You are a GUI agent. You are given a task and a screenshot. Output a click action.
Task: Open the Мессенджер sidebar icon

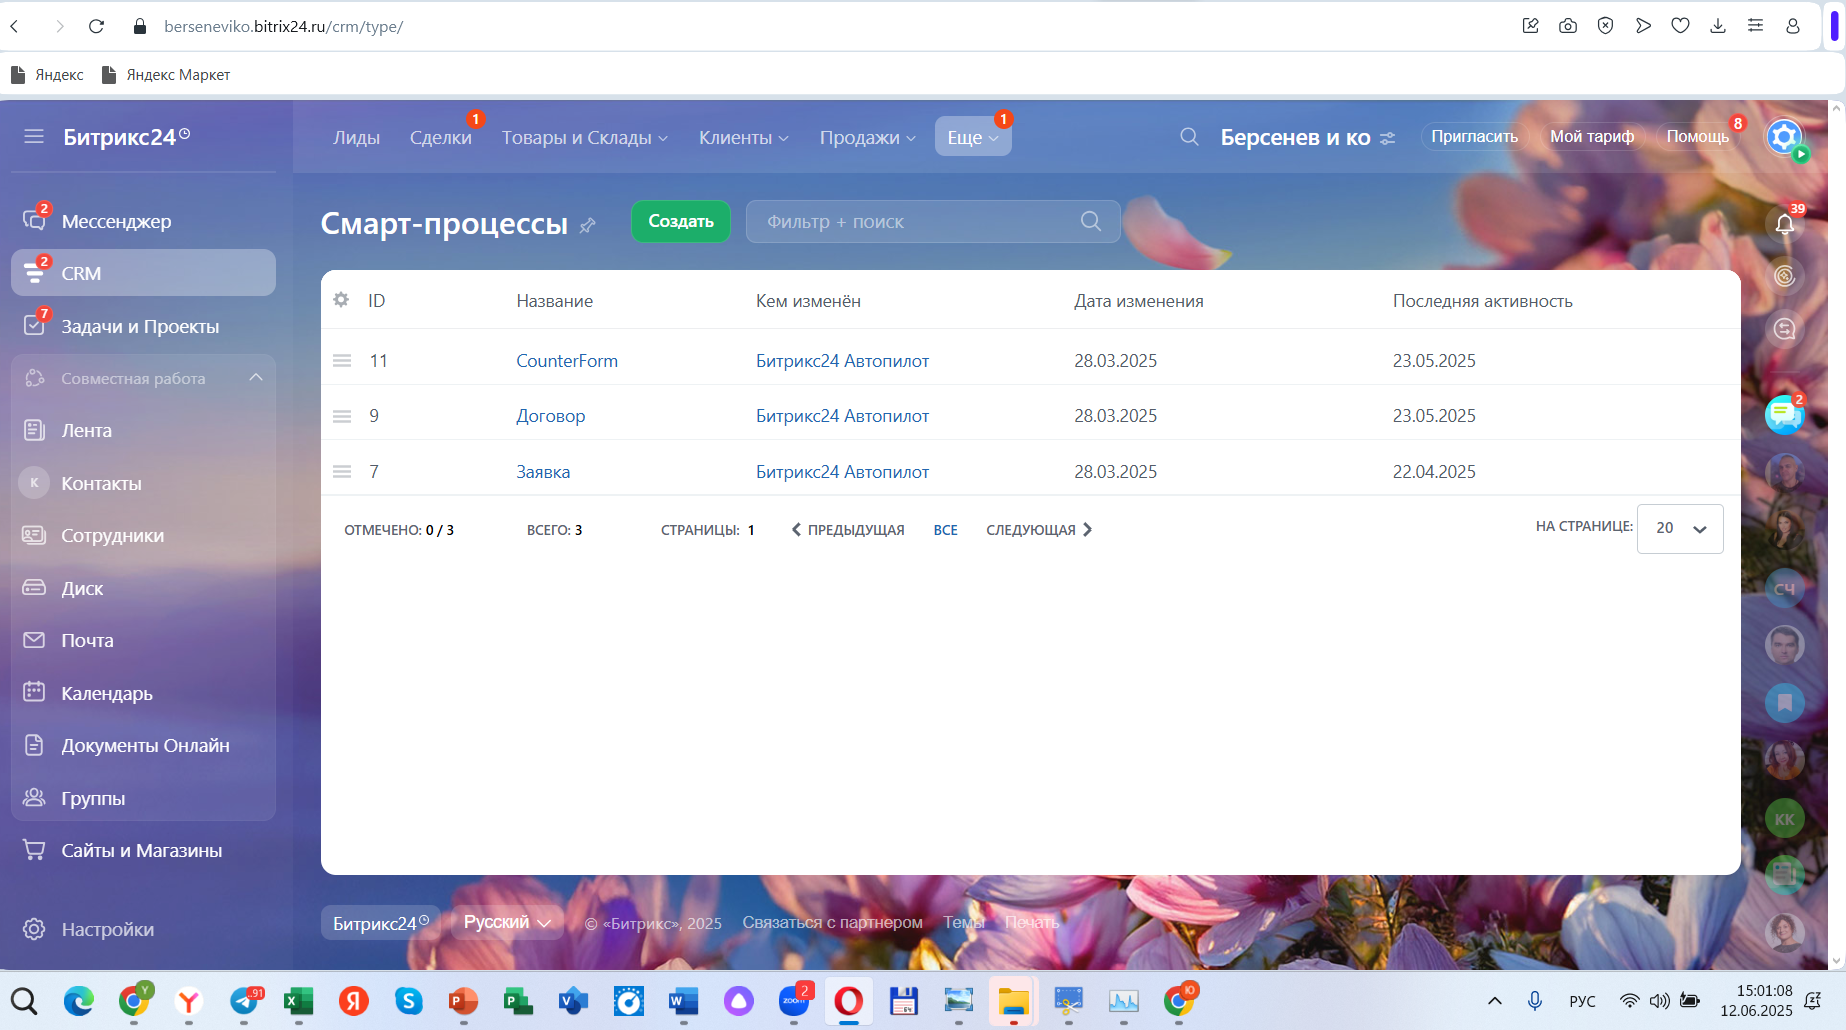click(x=34, y=221)
